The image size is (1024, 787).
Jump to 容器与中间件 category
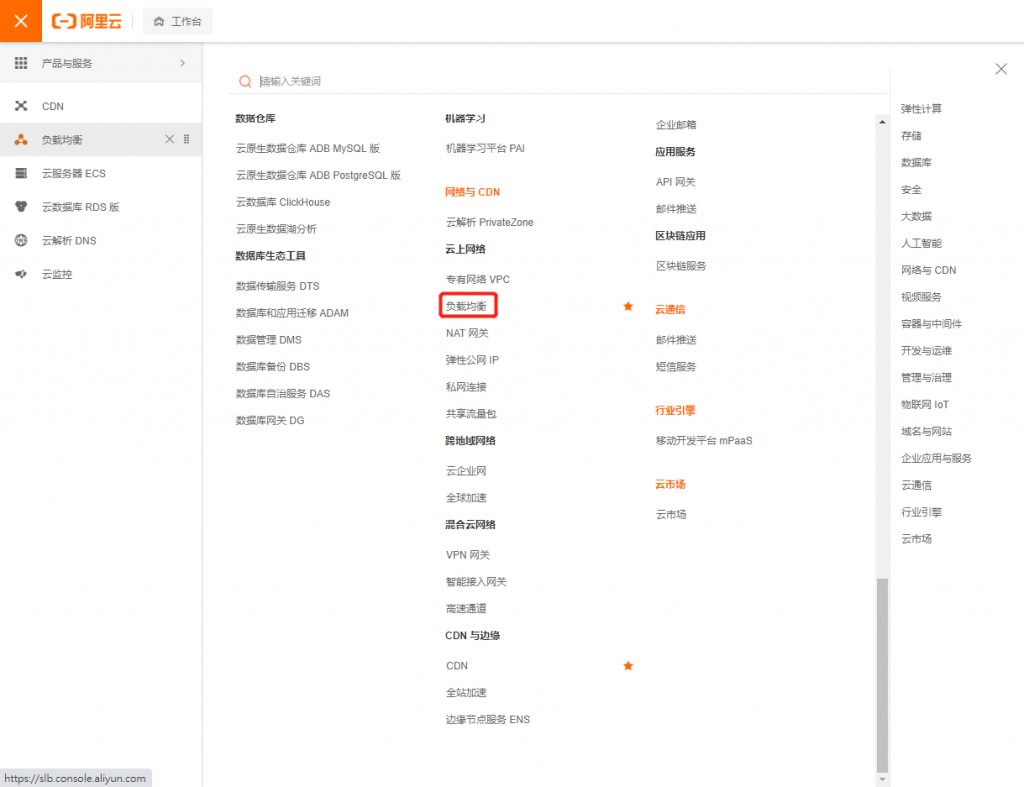(x=931, y=323)
